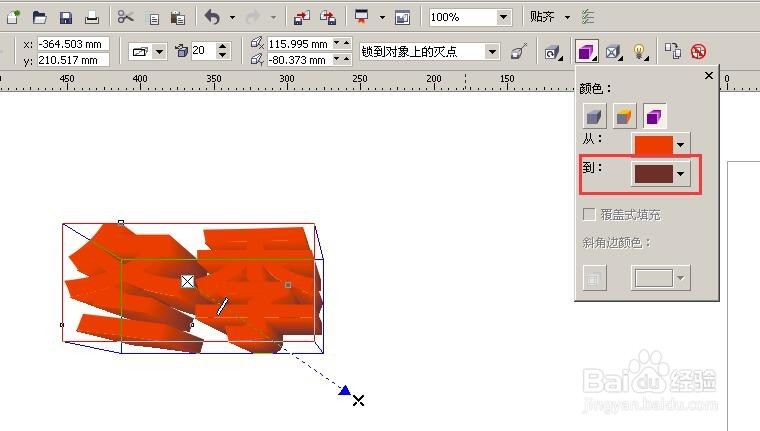Click the clear extrusion icon
The width and height of the screenshot is (760, 431).
(698, 51)
